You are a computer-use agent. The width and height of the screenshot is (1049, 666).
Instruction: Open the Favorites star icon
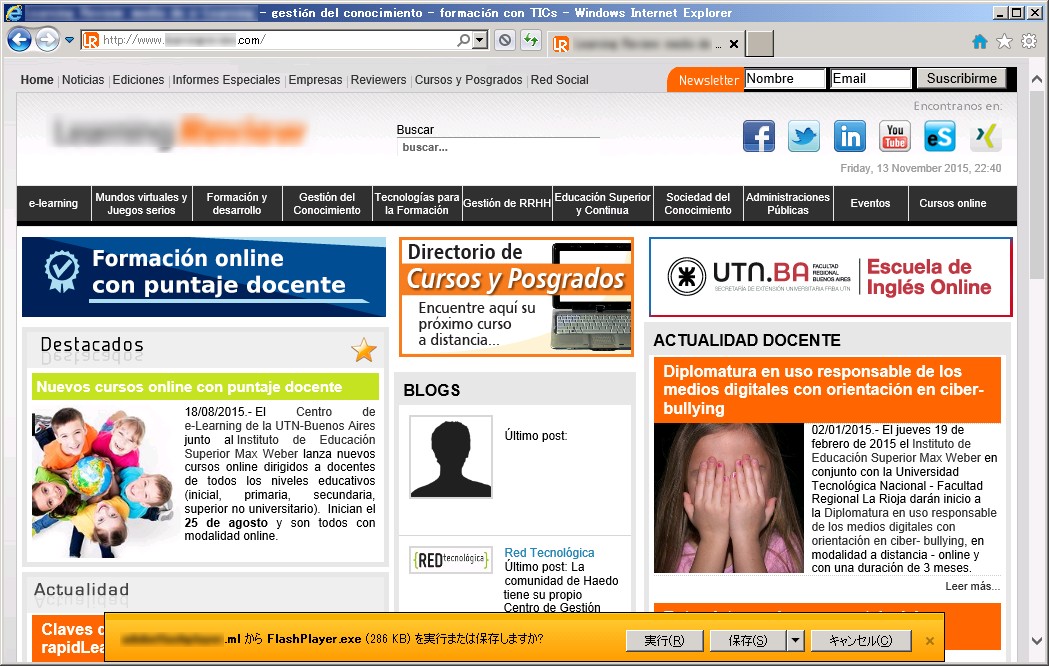tap(1004, 41)
